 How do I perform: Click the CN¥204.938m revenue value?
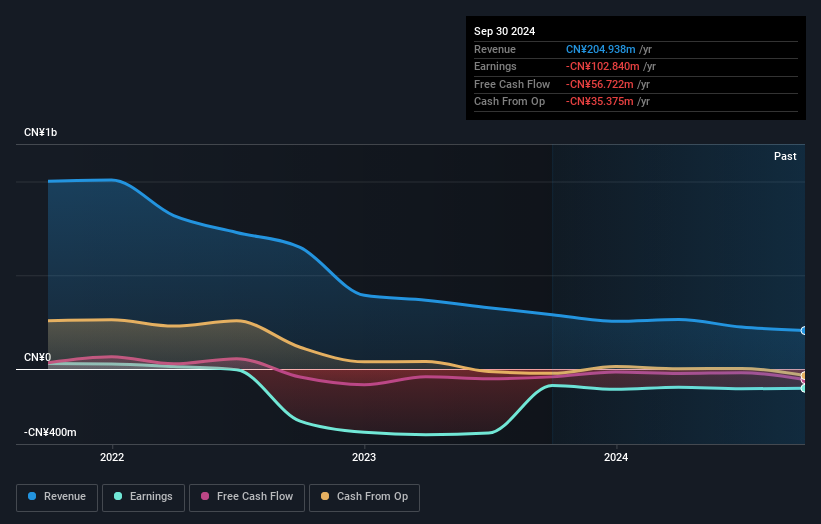(601, 49)
